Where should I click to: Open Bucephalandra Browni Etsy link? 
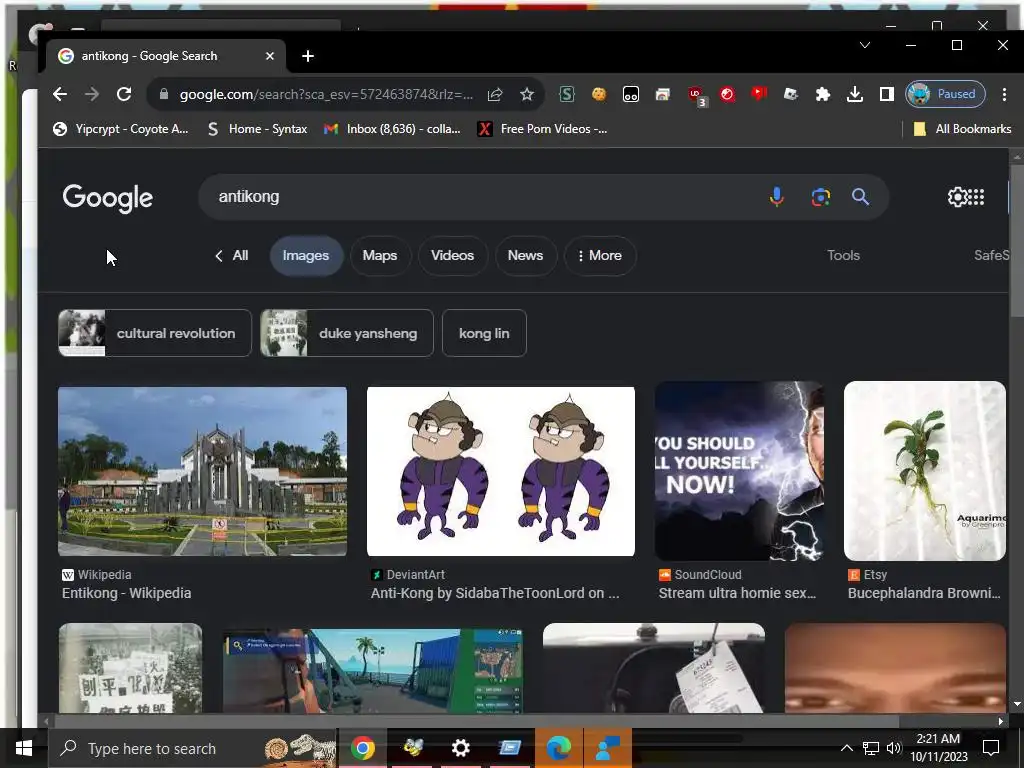click(924, 593)
